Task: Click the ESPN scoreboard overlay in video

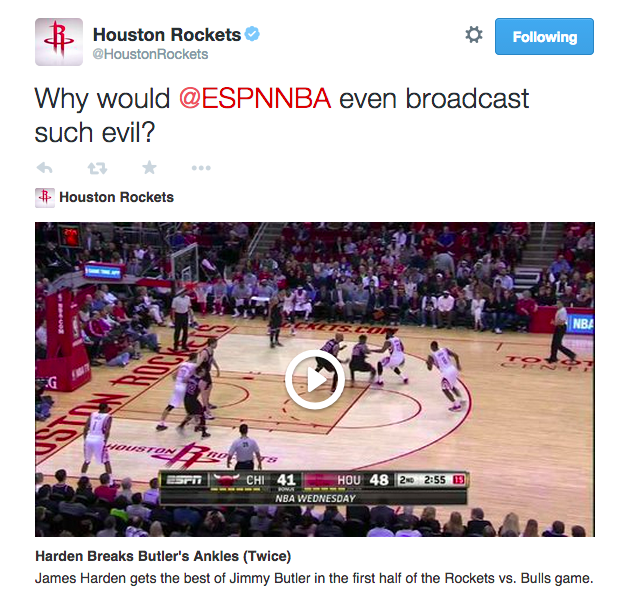Action: pyautogui.click(x=314, y=488)
